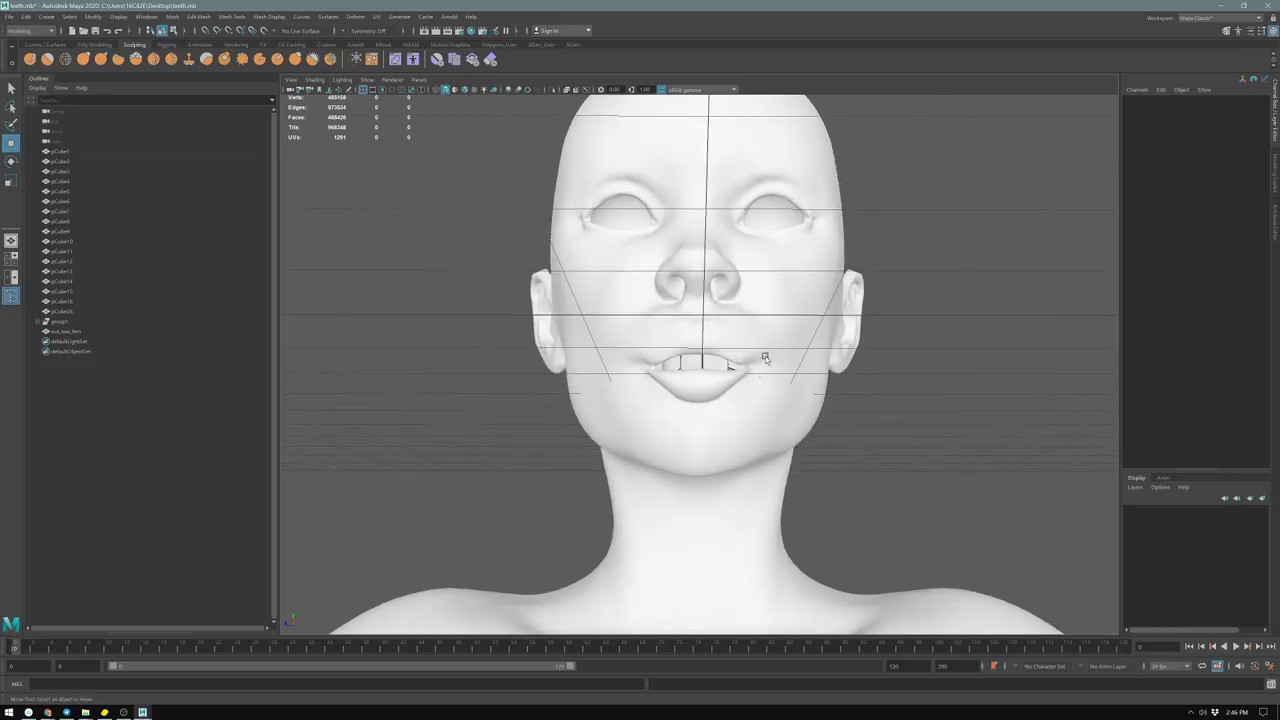Screen dimensions: 1280x720
Task: Activate the Select tool arrow in toolbox
Action: (x=11, y=88)
